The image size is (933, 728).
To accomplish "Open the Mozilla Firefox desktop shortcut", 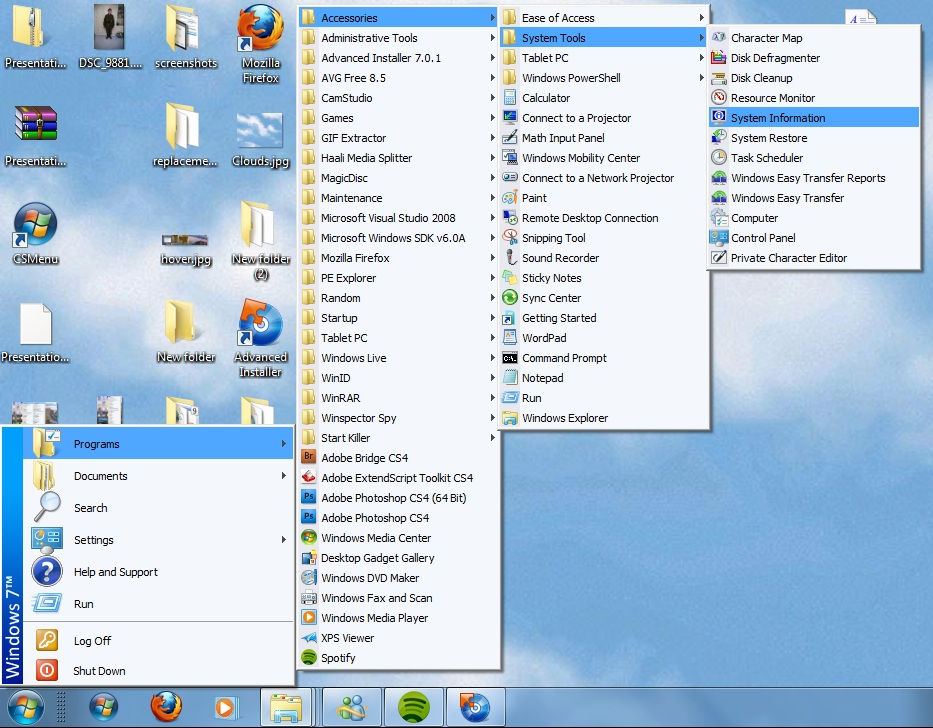I will click(260, 45).
